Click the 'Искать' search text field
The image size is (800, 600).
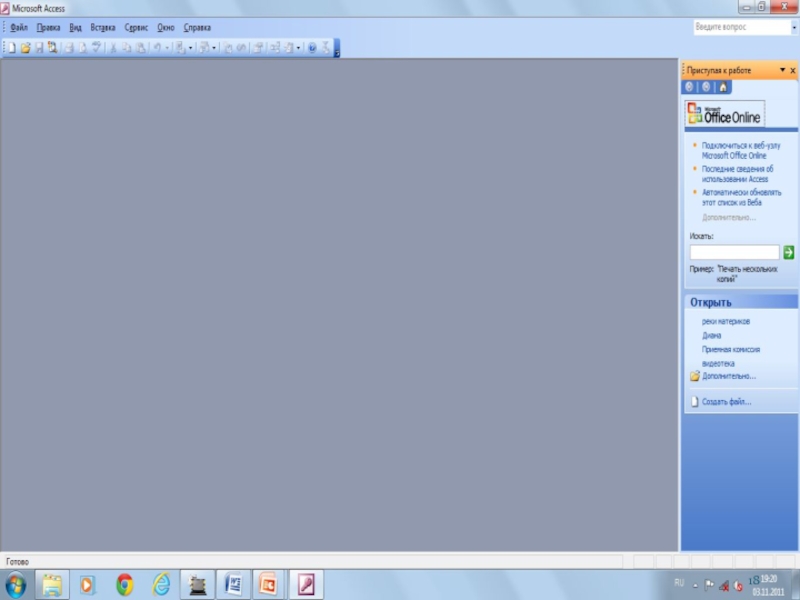point(734,253)
